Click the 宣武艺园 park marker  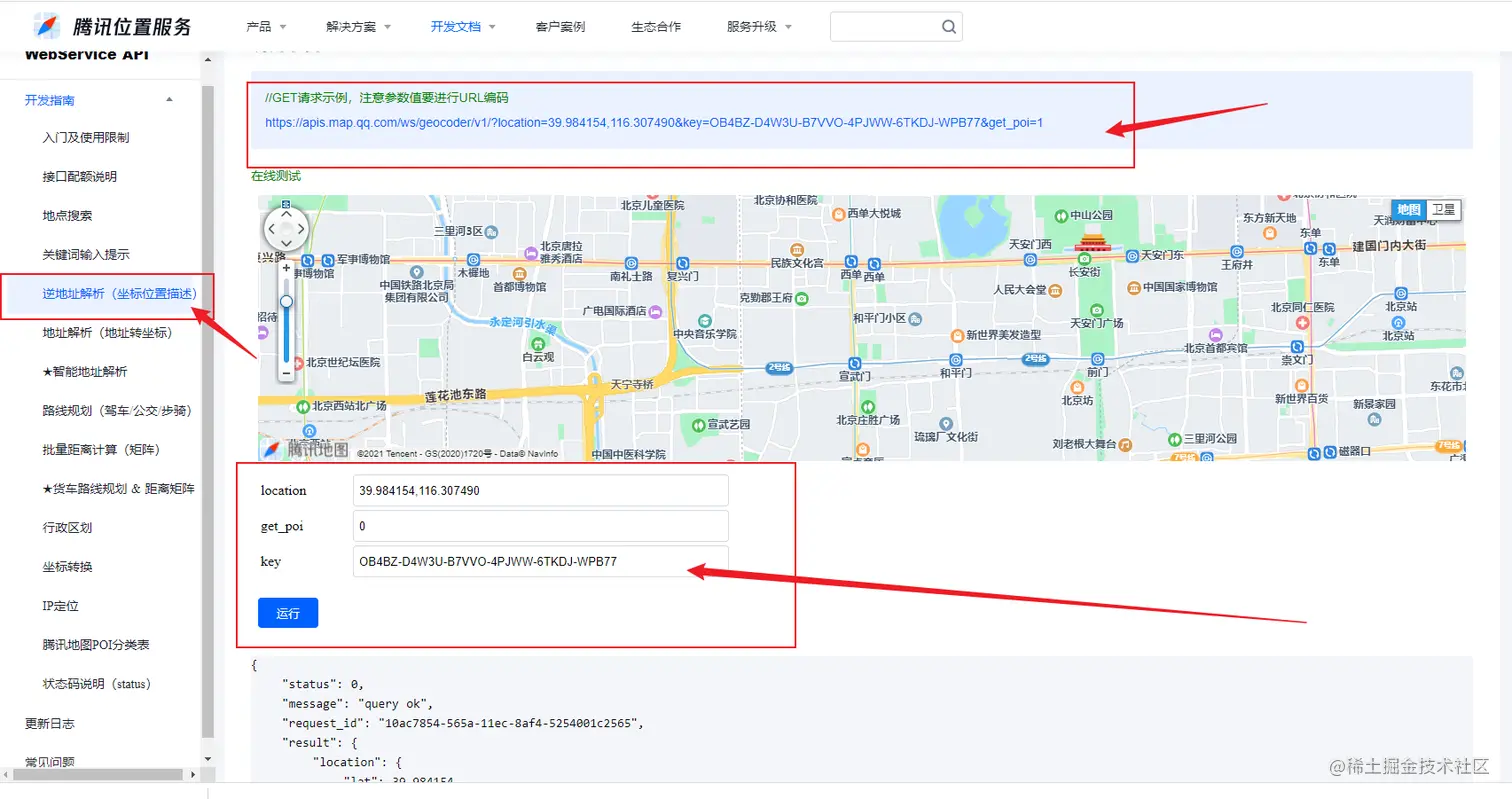click(697, 424)
